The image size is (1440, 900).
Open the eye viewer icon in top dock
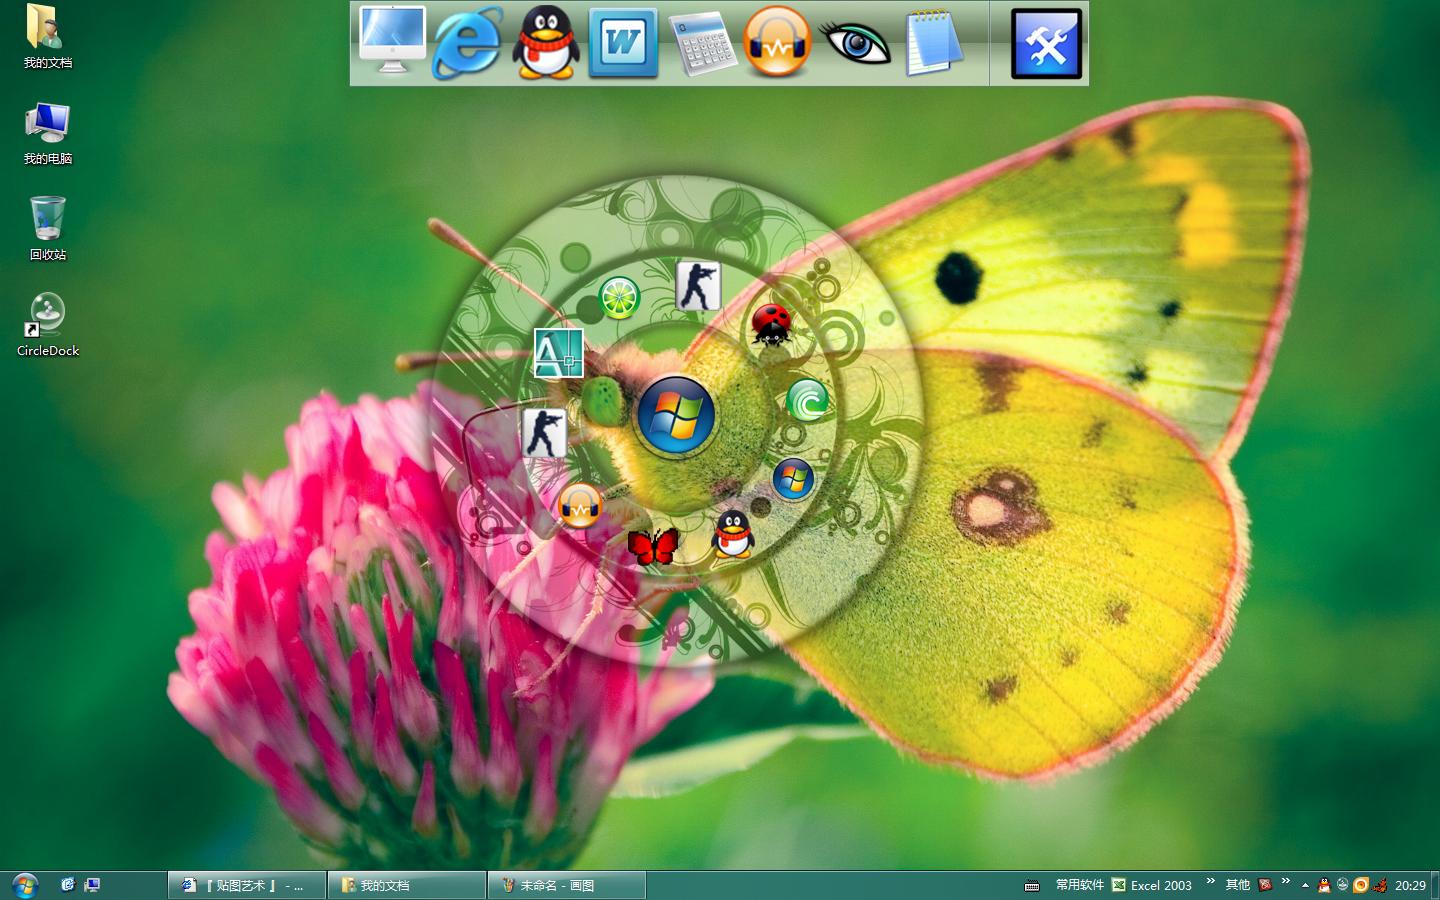pos(855,43)
